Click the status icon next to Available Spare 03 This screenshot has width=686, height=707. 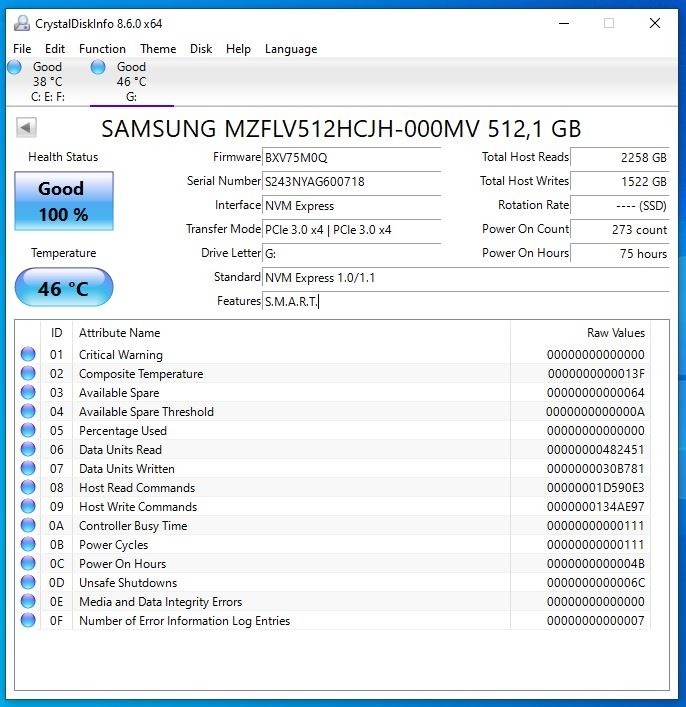pyautogui.click(x=28, y=392)
